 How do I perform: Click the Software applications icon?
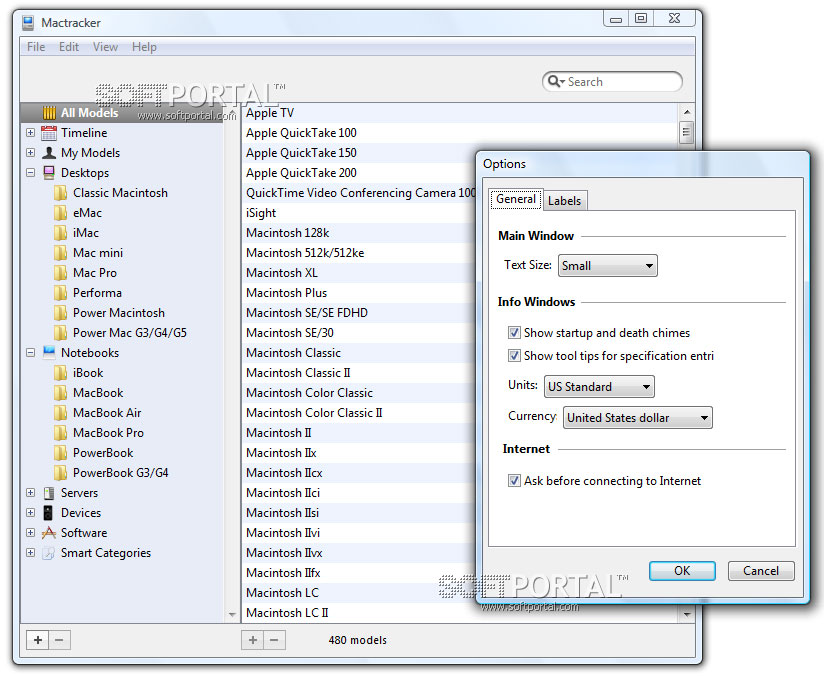[49, 532]
